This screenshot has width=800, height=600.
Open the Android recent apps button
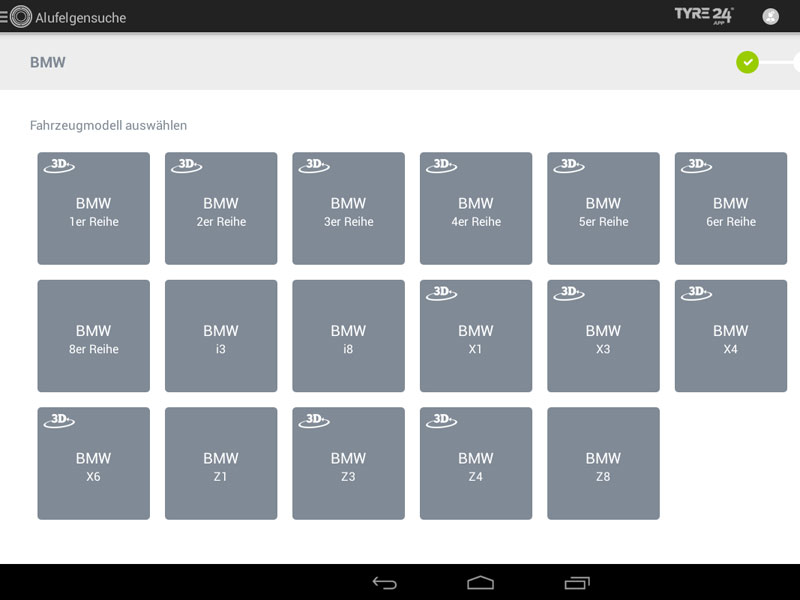tap(577, 583)
